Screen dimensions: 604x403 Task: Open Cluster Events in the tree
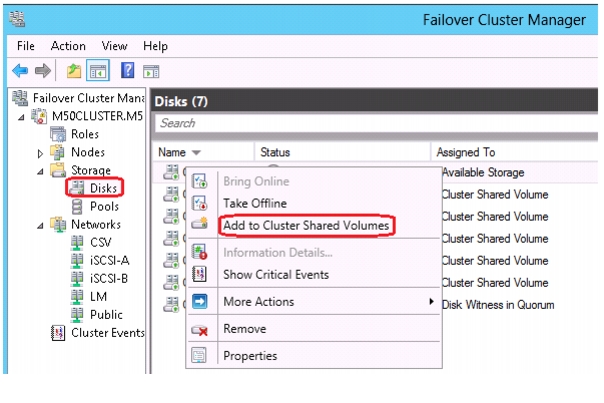107,332
